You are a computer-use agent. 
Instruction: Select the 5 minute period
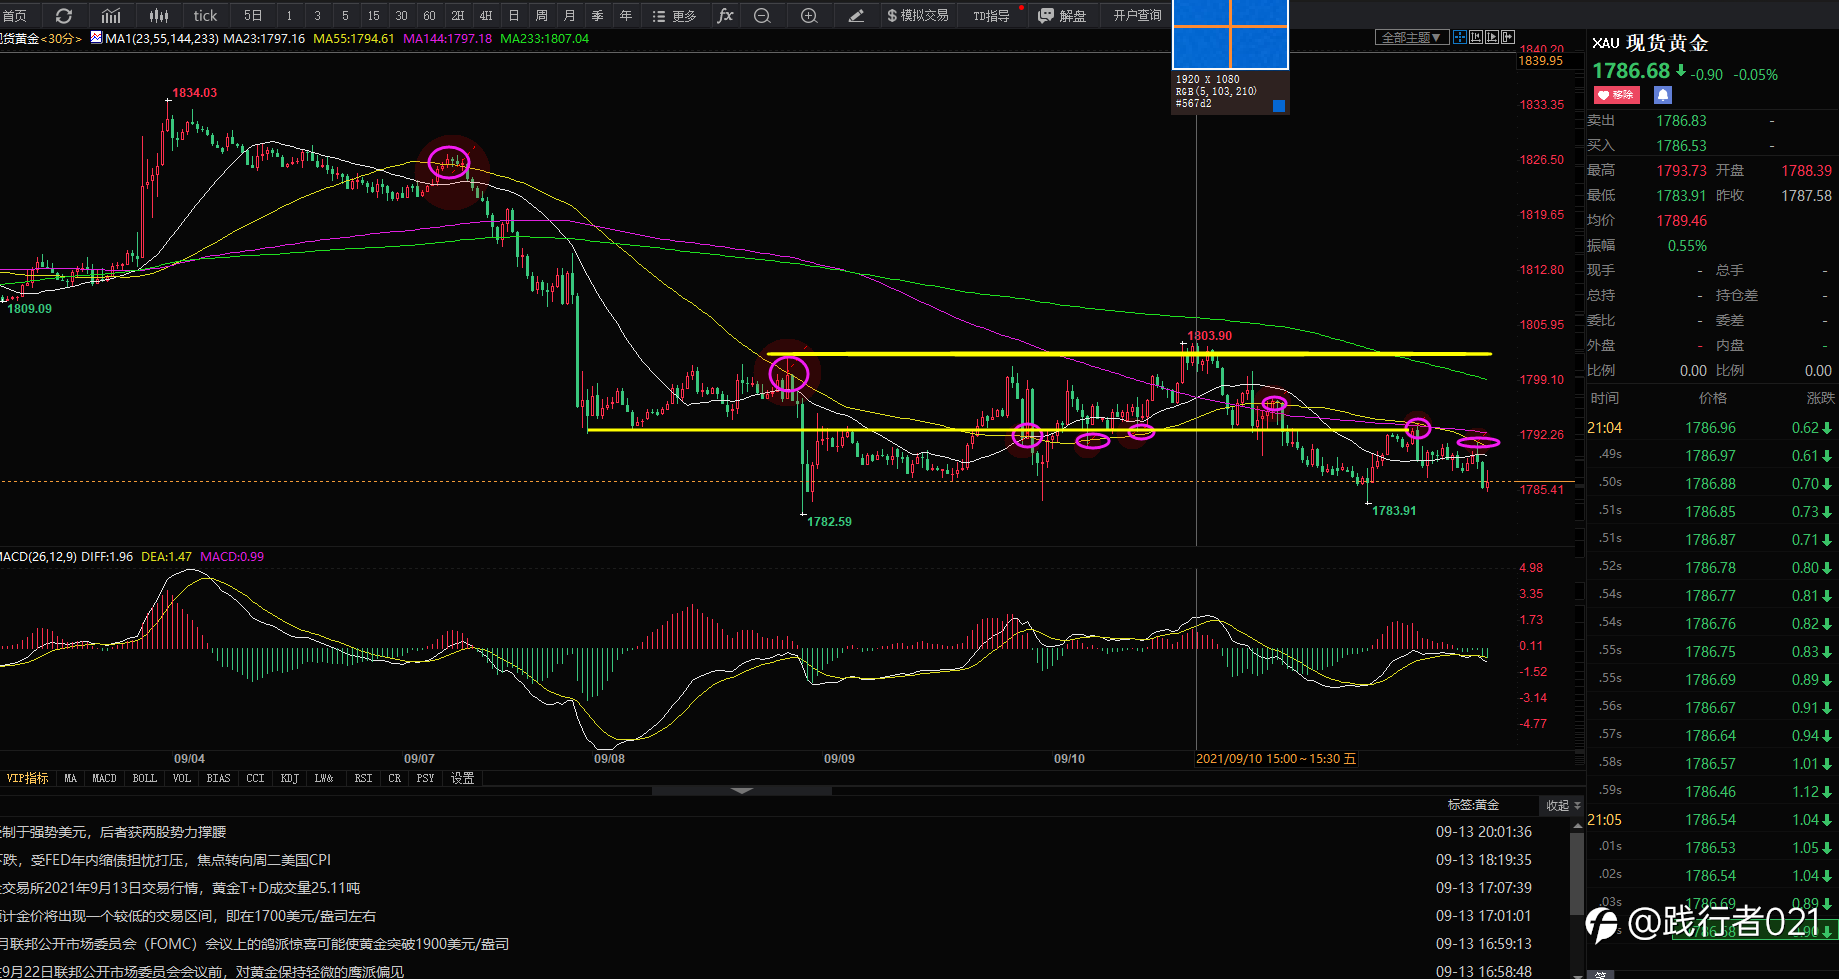[x=345, y=16]
